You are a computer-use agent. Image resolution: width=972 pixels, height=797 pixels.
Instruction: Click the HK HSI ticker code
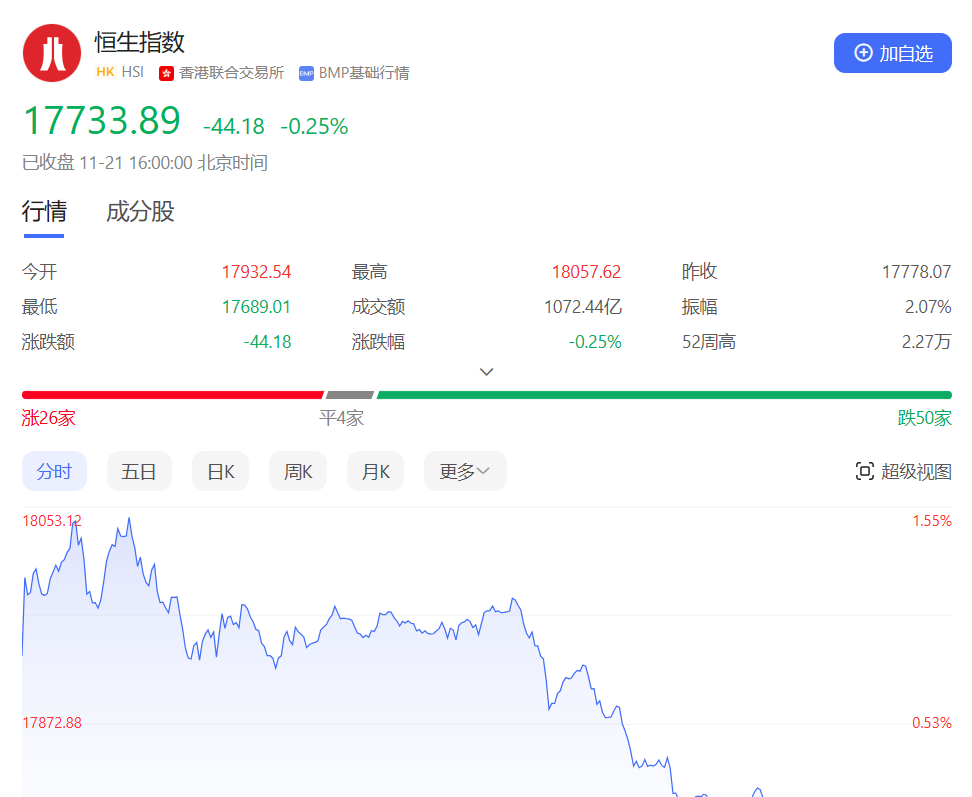[120, 73]
